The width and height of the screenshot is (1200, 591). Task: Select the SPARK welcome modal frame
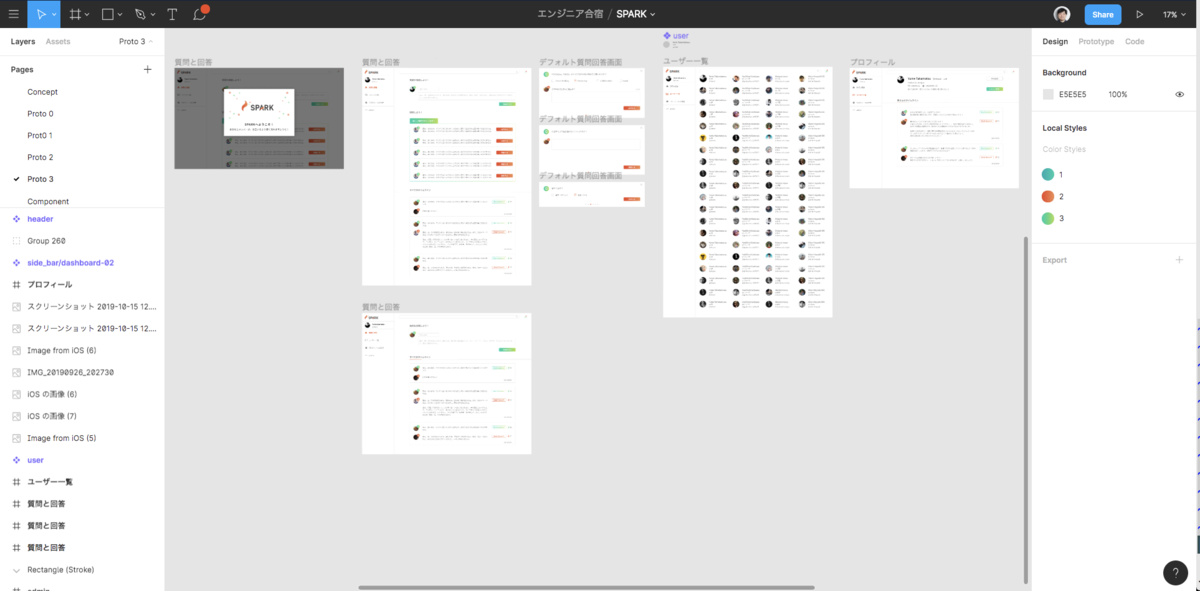[x=259, y=112]
